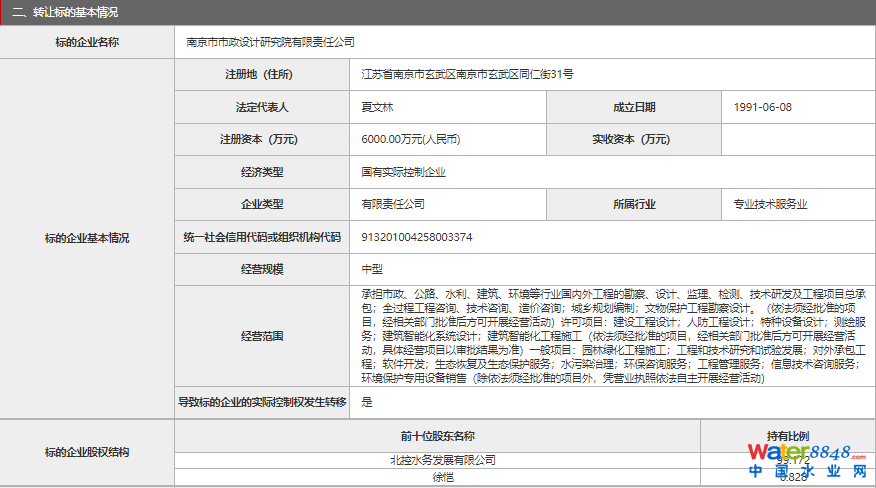876x488 pixels.
Task: Select registered capital value 6000.00万元
Action: click(411, 139)
